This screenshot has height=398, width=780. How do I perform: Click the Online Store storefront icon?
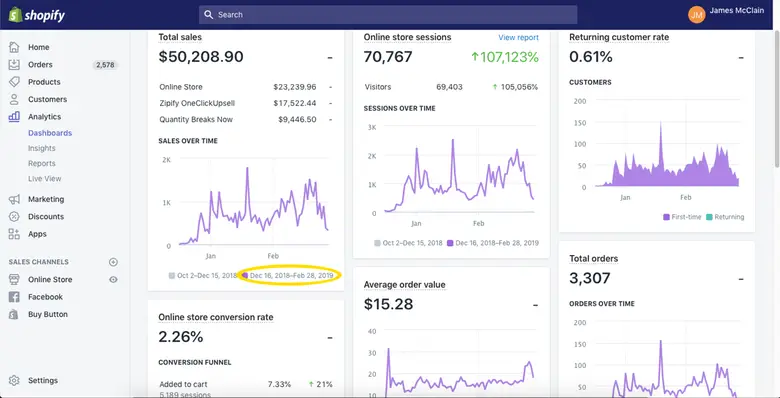coord(14,280)
